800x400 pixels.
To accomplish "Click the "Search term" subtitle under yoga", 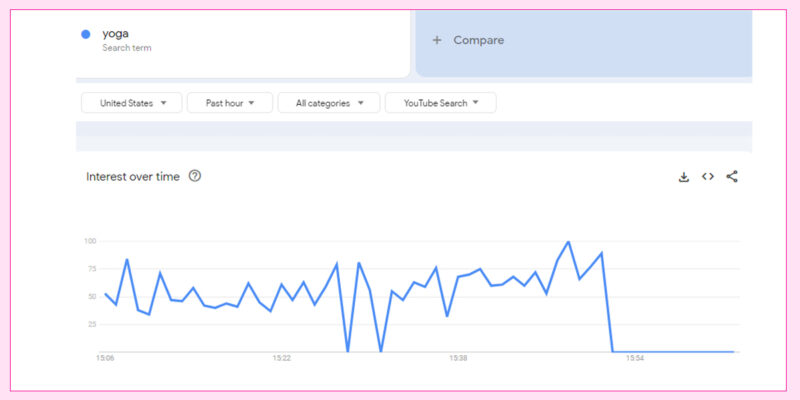I will (x=127, y=48).
